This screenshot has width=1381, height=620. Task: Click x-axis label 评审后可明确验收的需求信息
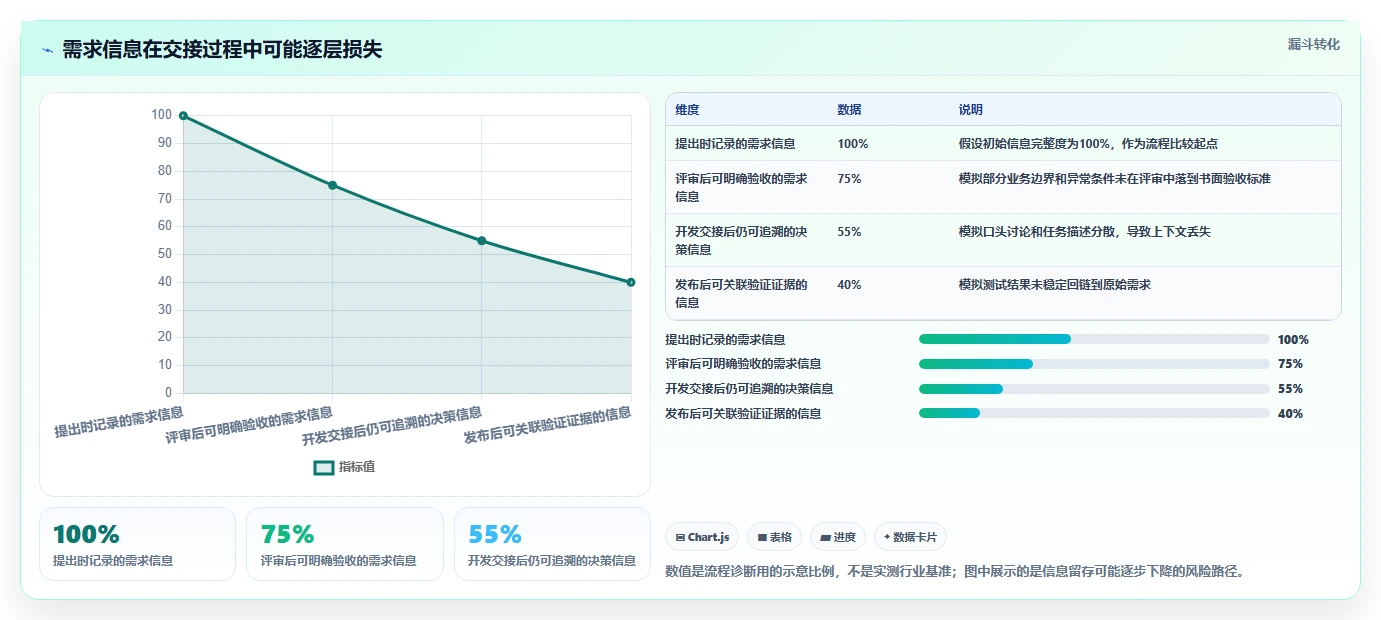coord(249,426)
